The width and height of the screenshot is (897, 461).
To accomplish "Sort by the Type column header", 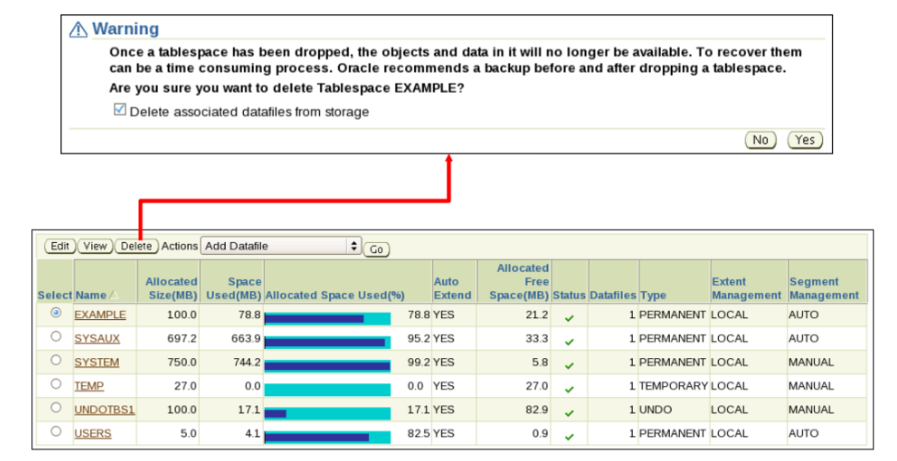I will coord(653,295).
